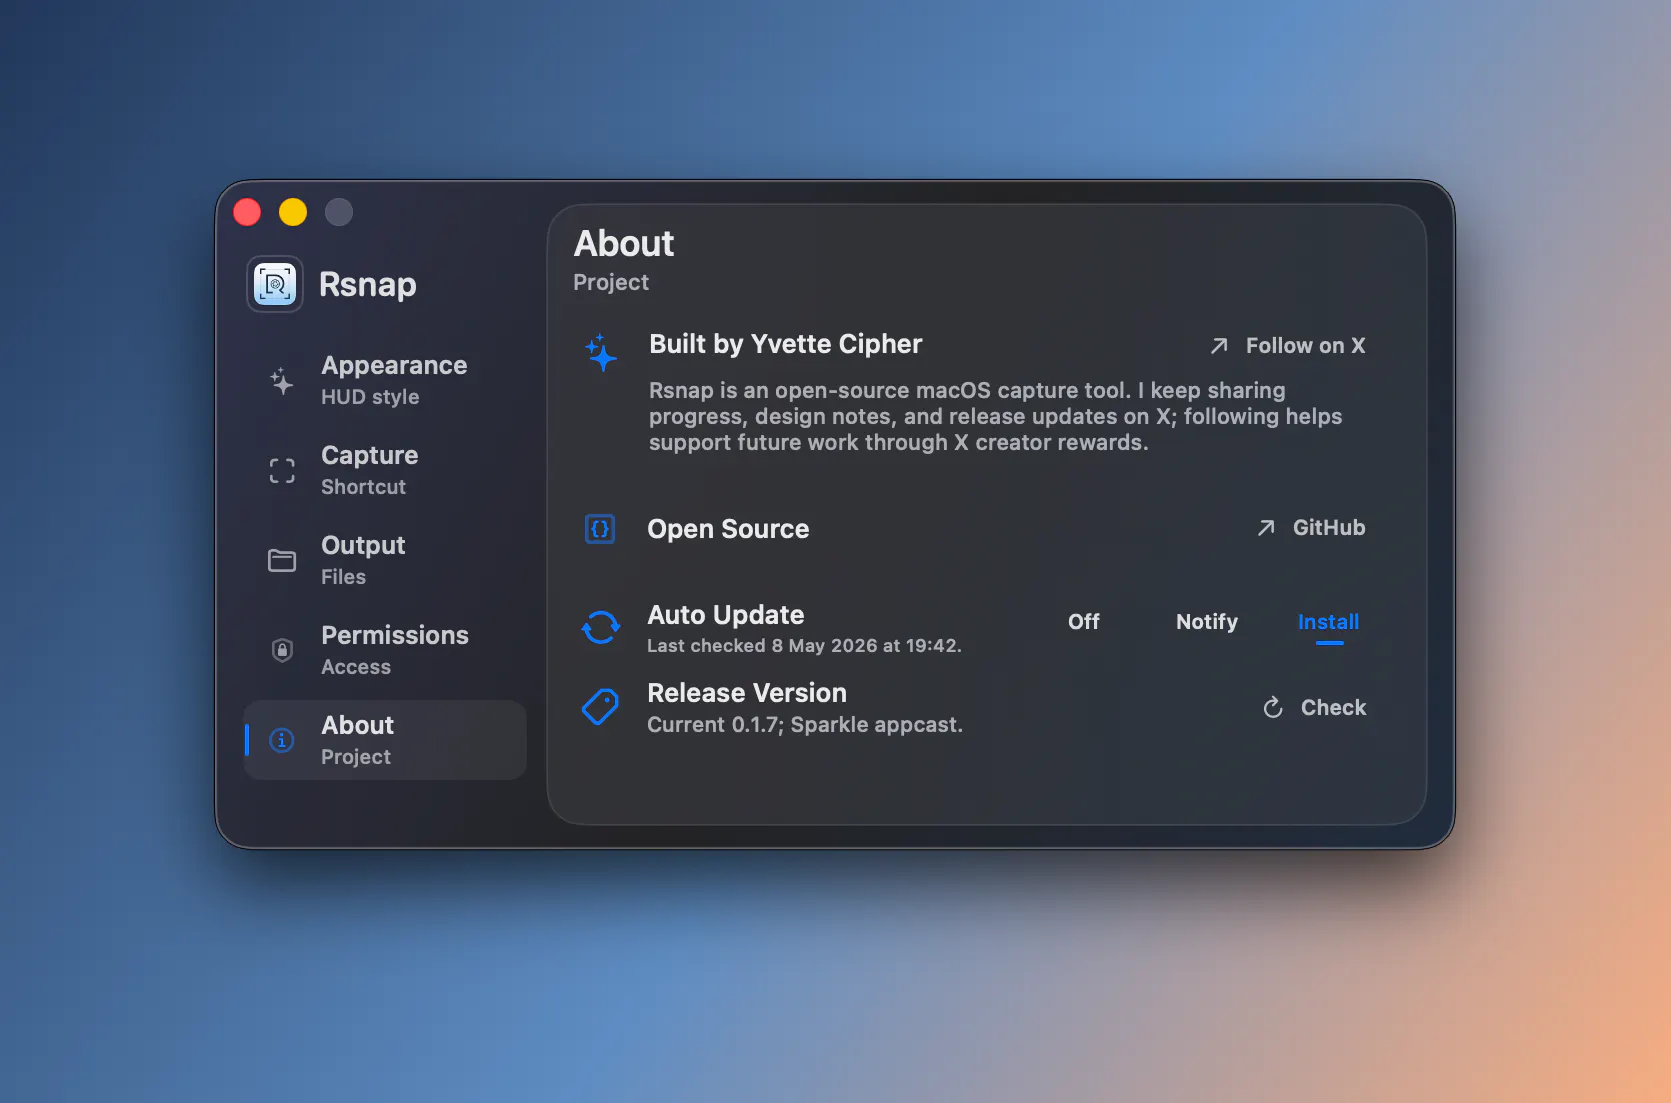This screenshot has height=1103, width=1671.
Task: Click the Permissions shield lock icon
Action: 282,650
